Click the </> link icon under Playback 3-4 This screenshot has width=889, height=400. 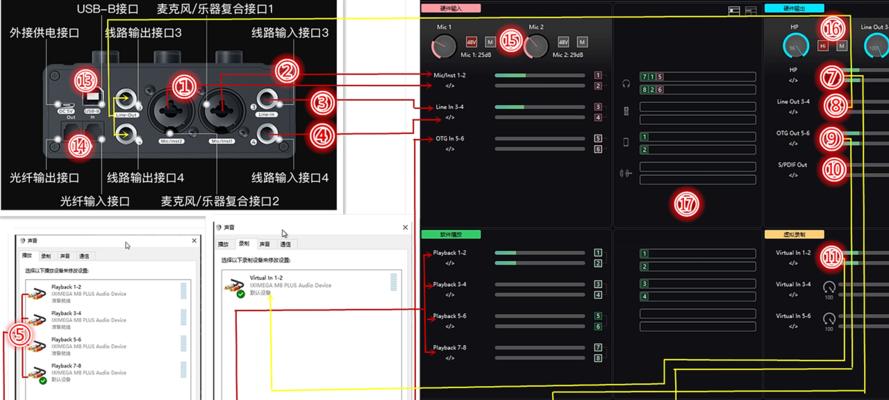pos(450,295)
